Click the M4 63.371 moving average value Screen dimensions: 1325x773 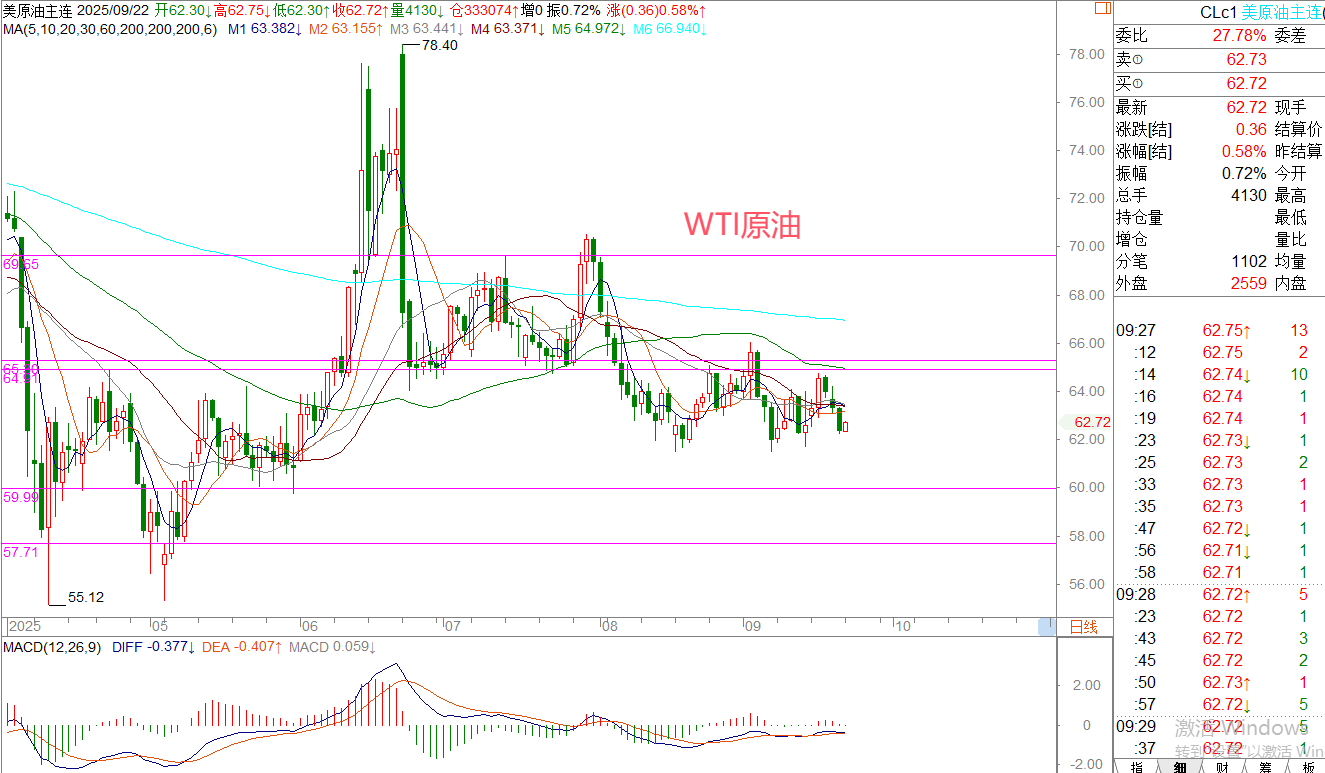pos(508,29)
